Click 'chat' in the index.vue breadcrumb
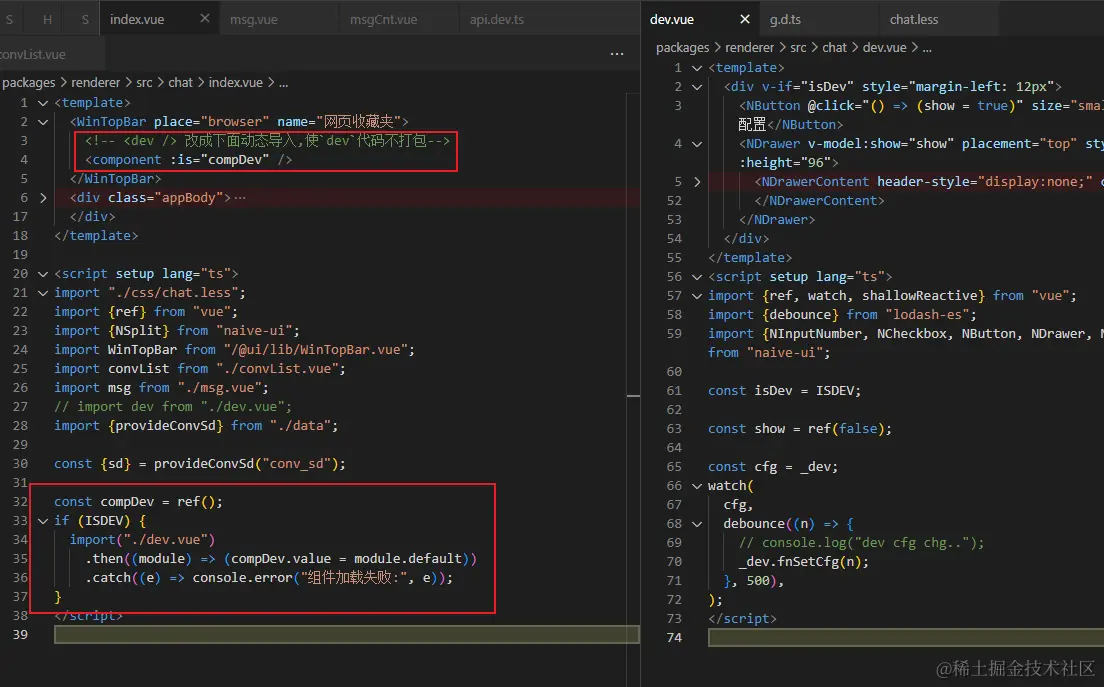The height and width of the screenshot is (687, 1104). [x=180, y=82]
